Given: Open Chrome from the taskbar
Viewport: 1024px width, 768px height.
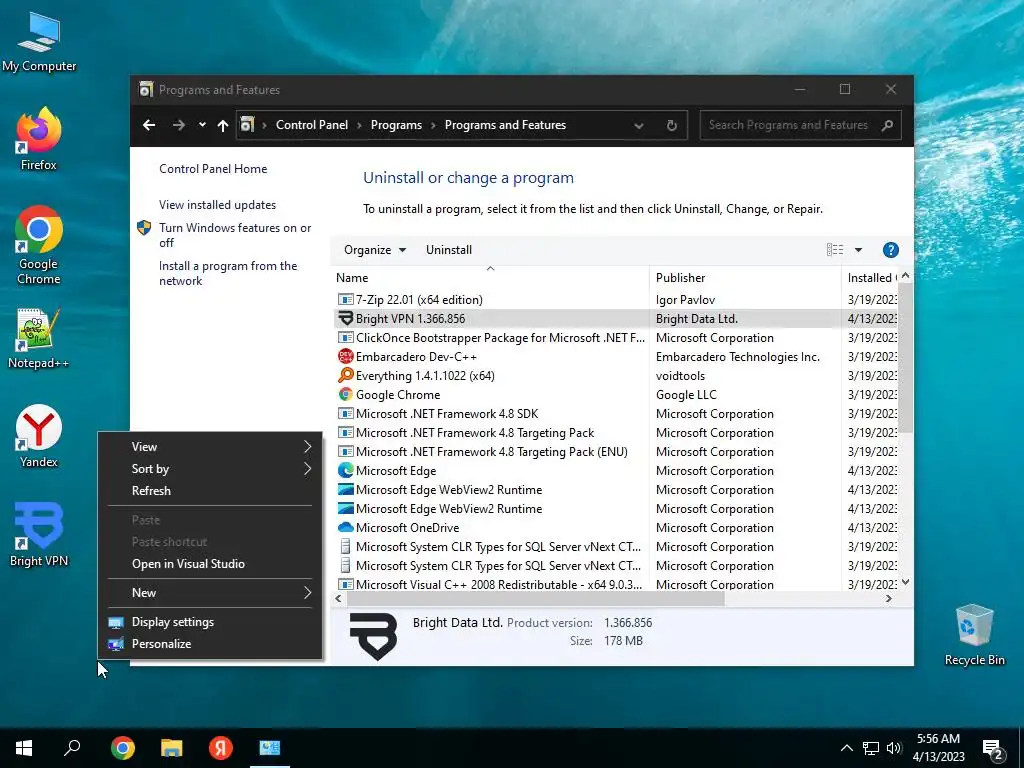Looking at the screenshot, I should (x=123, y=748).
